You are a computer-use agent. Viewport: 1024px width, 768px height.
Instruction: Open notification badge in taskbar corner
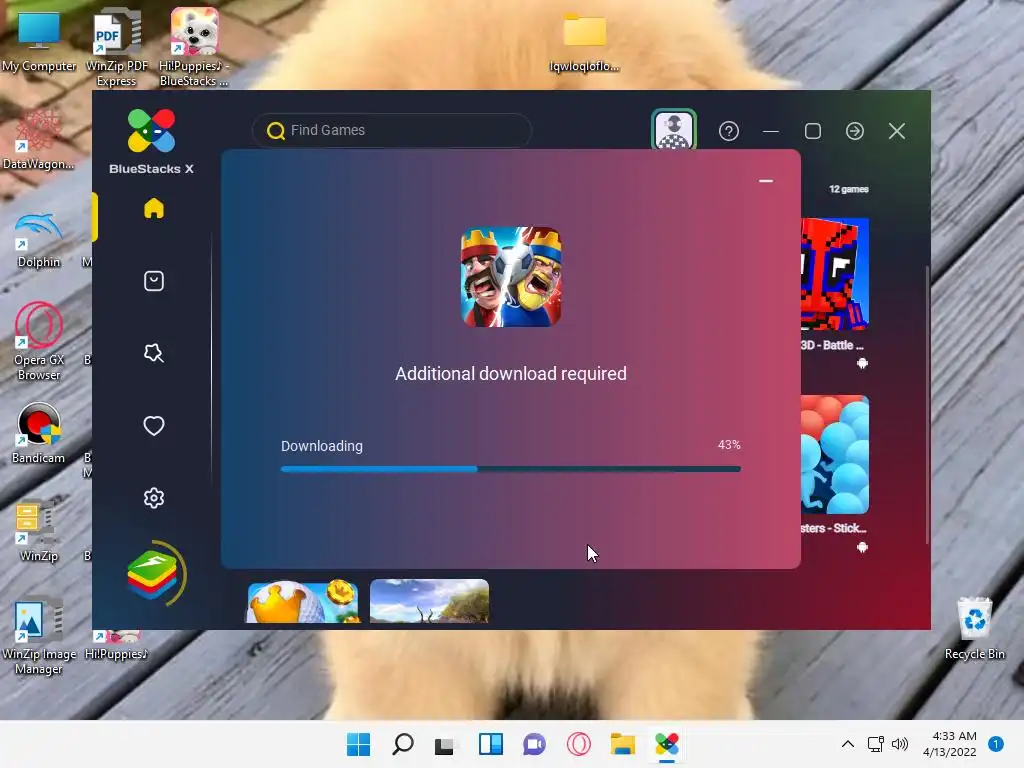[996, 743]
